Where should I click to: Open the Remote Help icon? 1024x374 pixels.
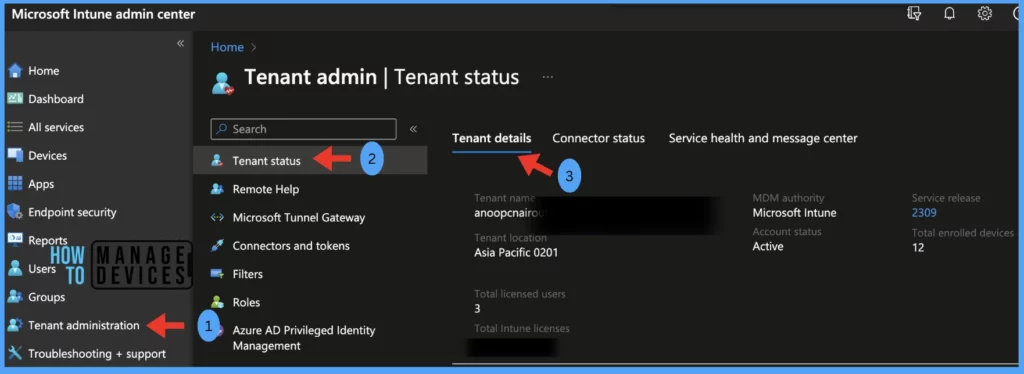(217, 189)
